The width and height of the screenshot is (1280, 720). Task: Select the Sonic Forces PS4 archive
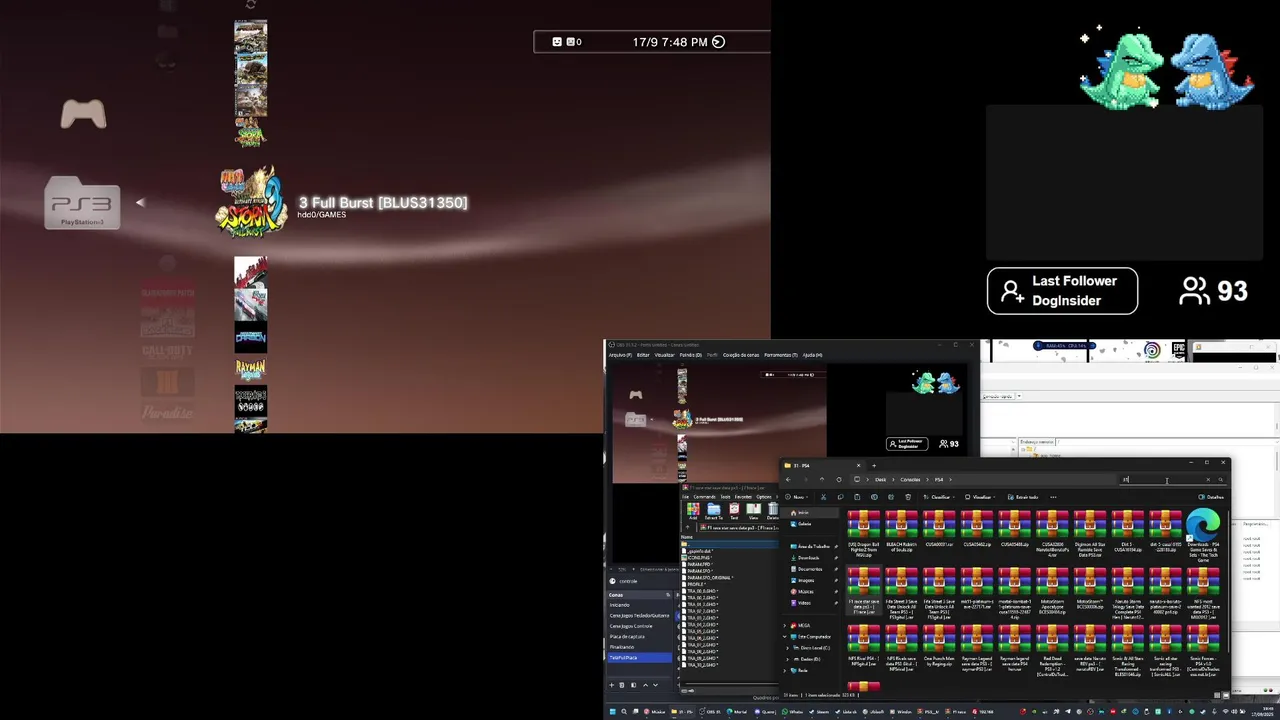tap(1203, 650)
